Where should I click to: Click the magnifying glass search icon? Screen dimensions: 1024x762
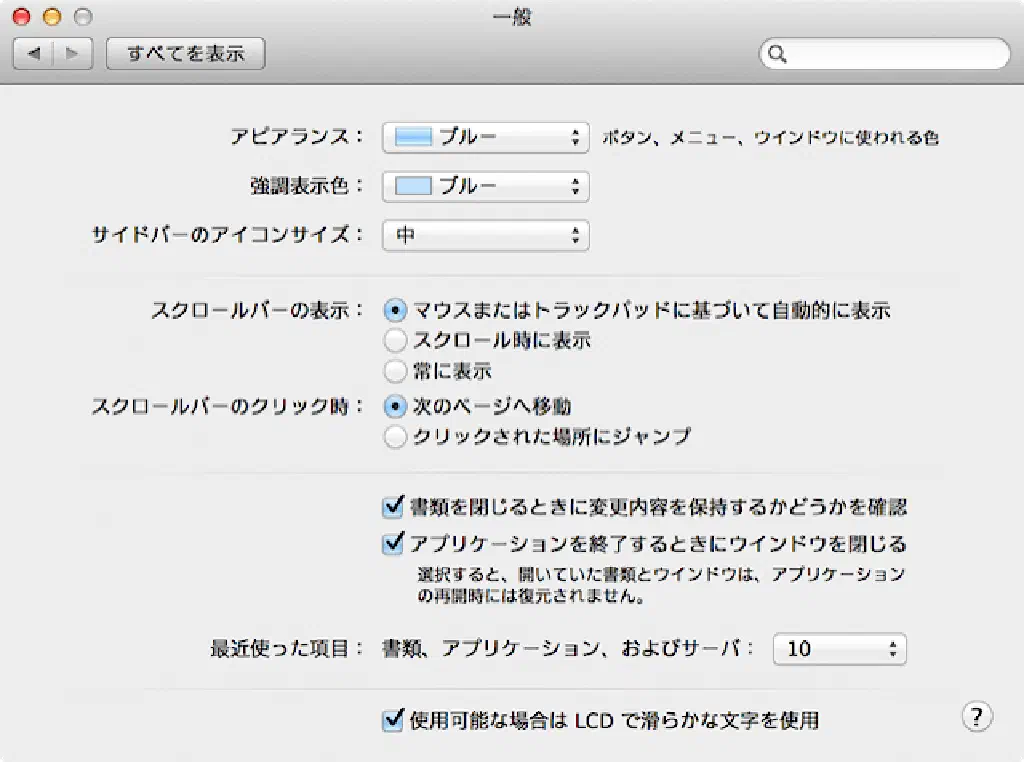pyautogui.click(x=777, y=54)
